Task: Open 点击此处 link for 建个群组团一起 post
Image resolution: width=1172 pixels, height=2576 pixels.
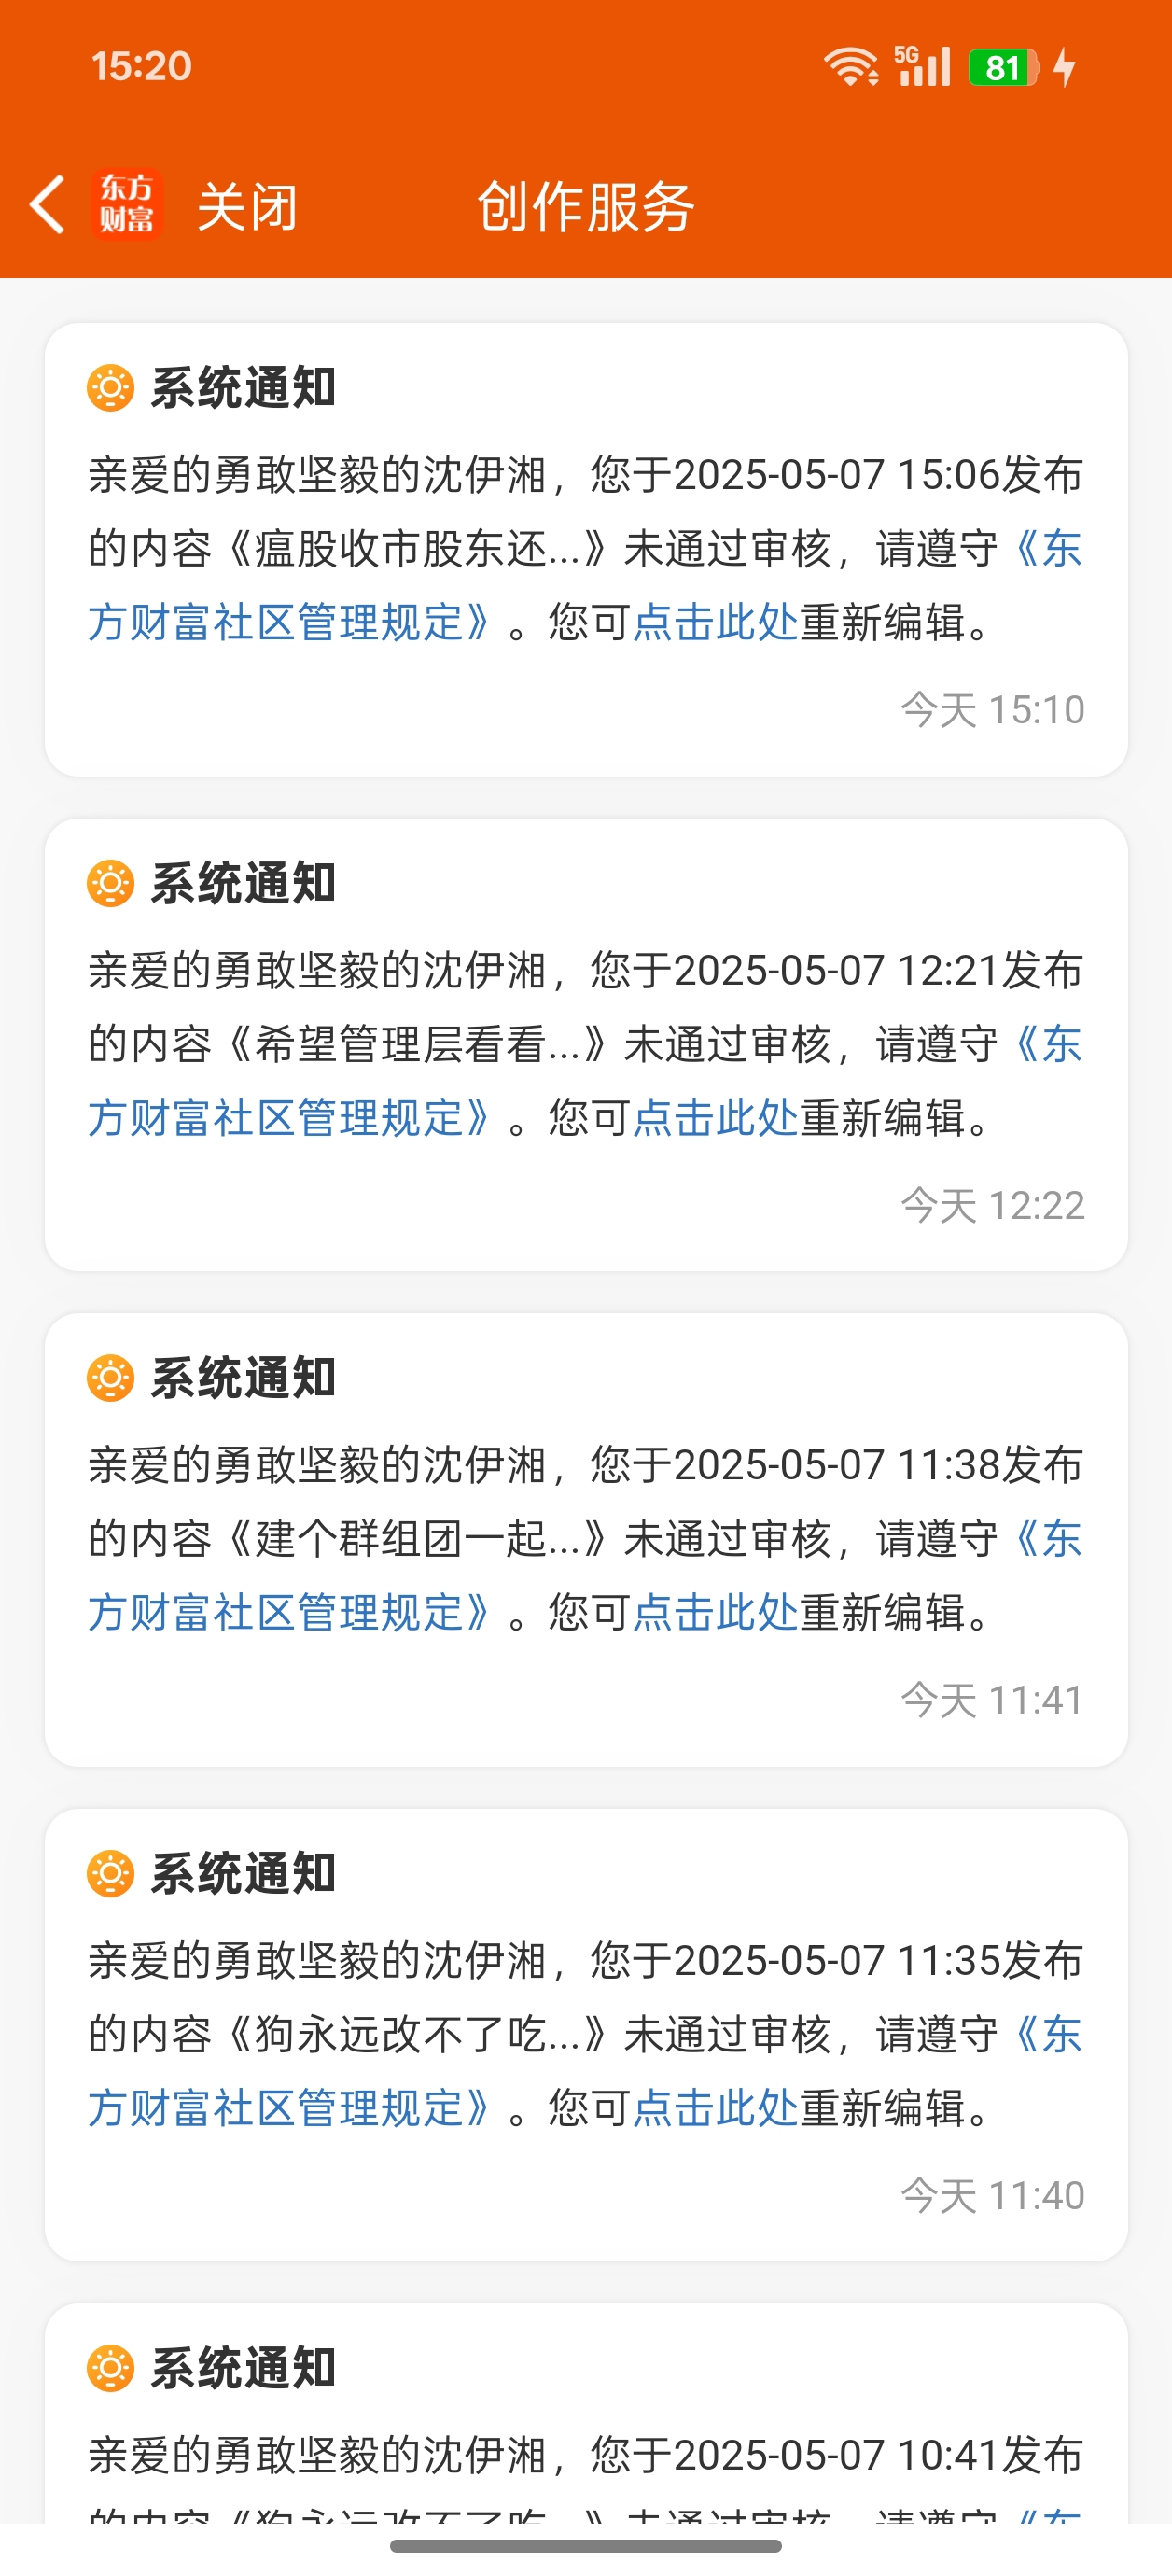Action: 715,1613
